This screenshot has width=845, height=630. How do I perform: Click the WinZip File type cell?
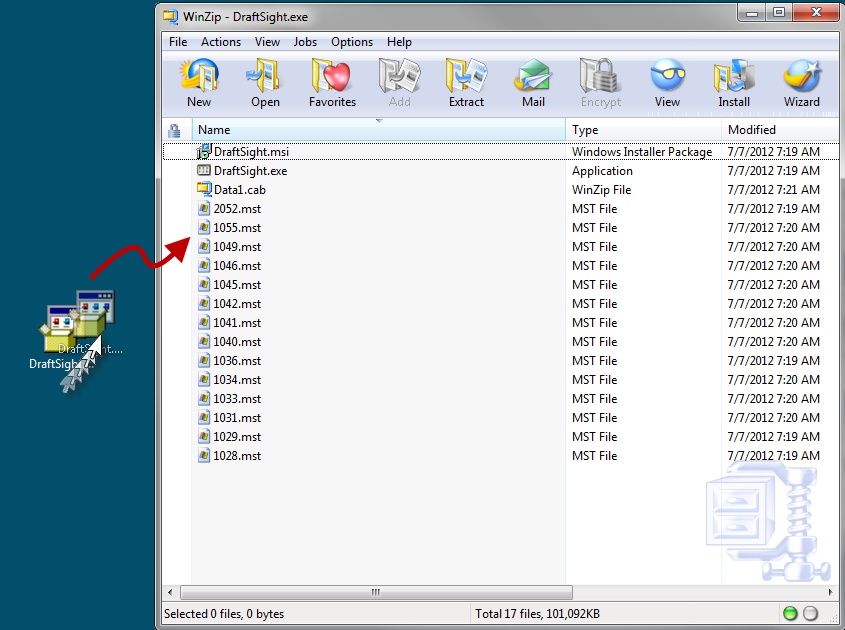[x=601, y=190]
